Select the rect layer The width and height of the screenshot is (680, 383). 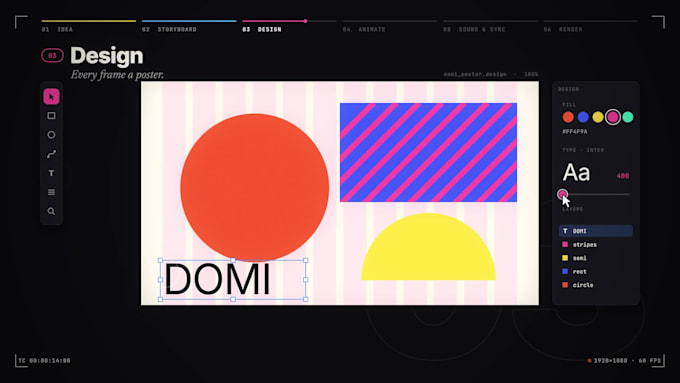[596, 271]
